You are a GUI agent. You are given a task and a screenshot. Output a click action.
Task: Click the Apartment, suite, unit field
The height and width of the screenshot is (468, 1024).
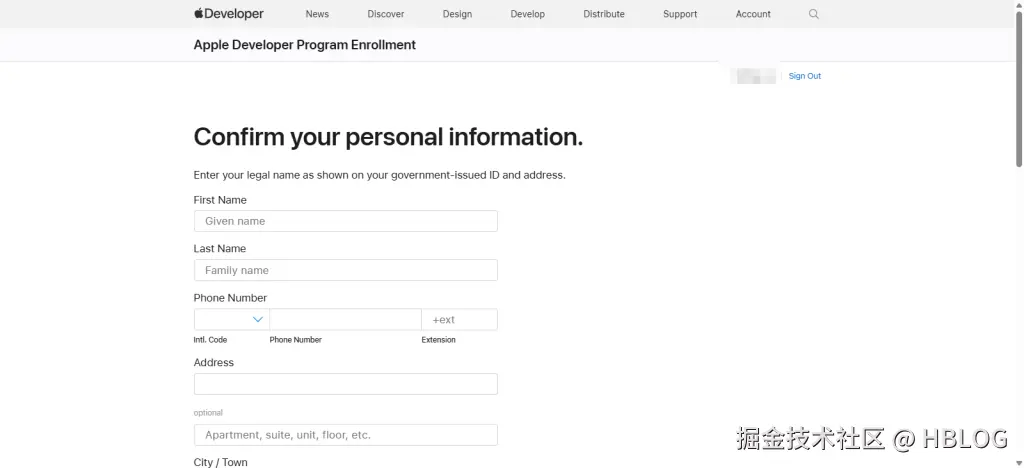pos(345,435)
